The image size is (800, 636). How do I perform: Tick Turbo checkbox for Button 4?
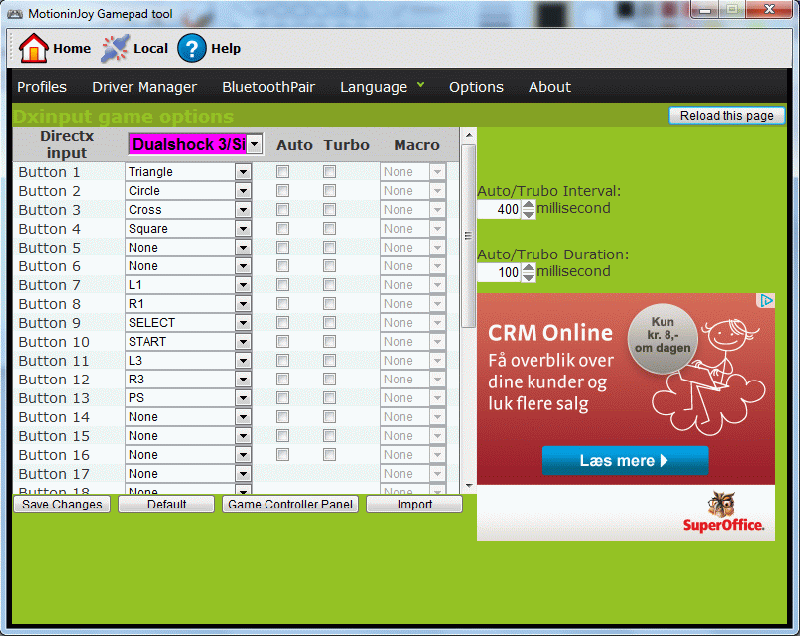330,228
